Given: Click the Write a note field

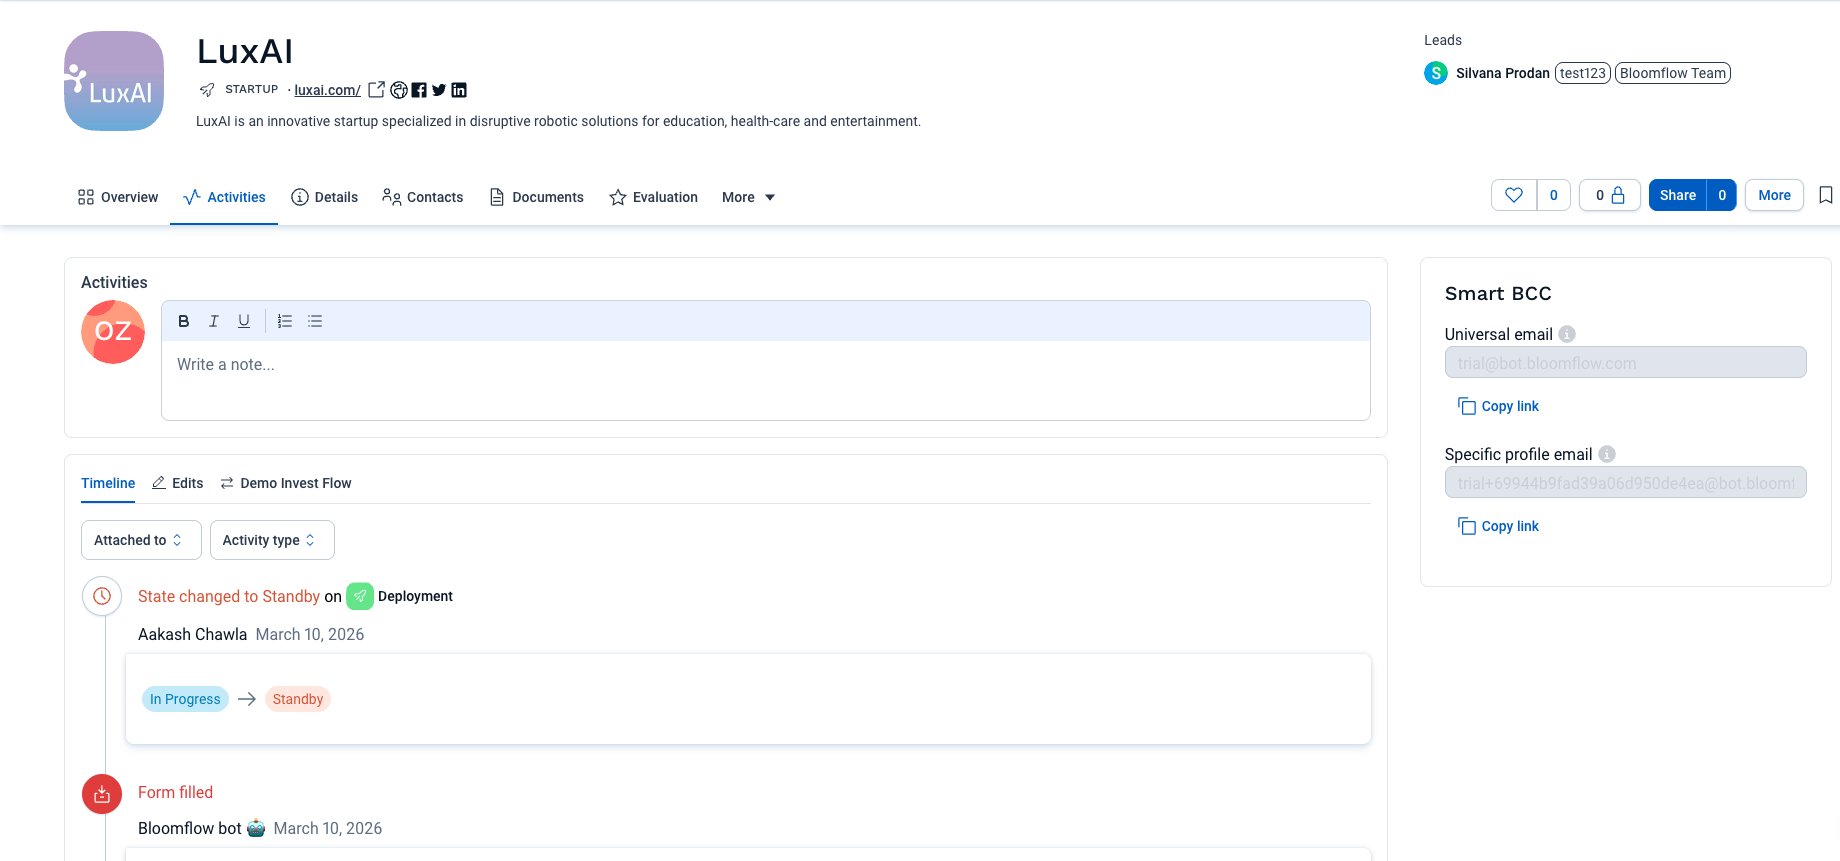Looking at the screenshot, I should click(x=766, y=380).
